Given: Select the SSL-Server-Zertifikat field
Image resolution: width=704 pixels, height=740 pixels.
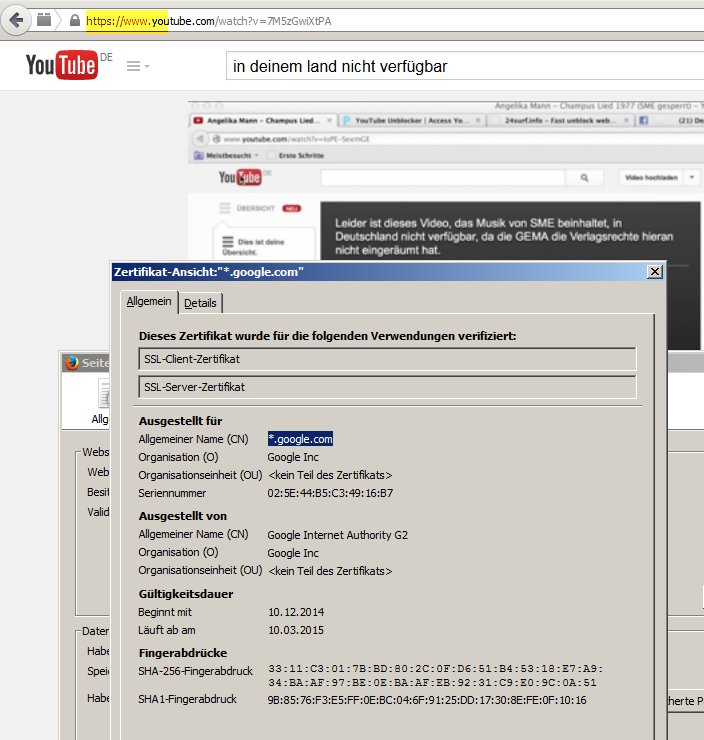Looking at the screenshot, I should [x=387, y=387].
